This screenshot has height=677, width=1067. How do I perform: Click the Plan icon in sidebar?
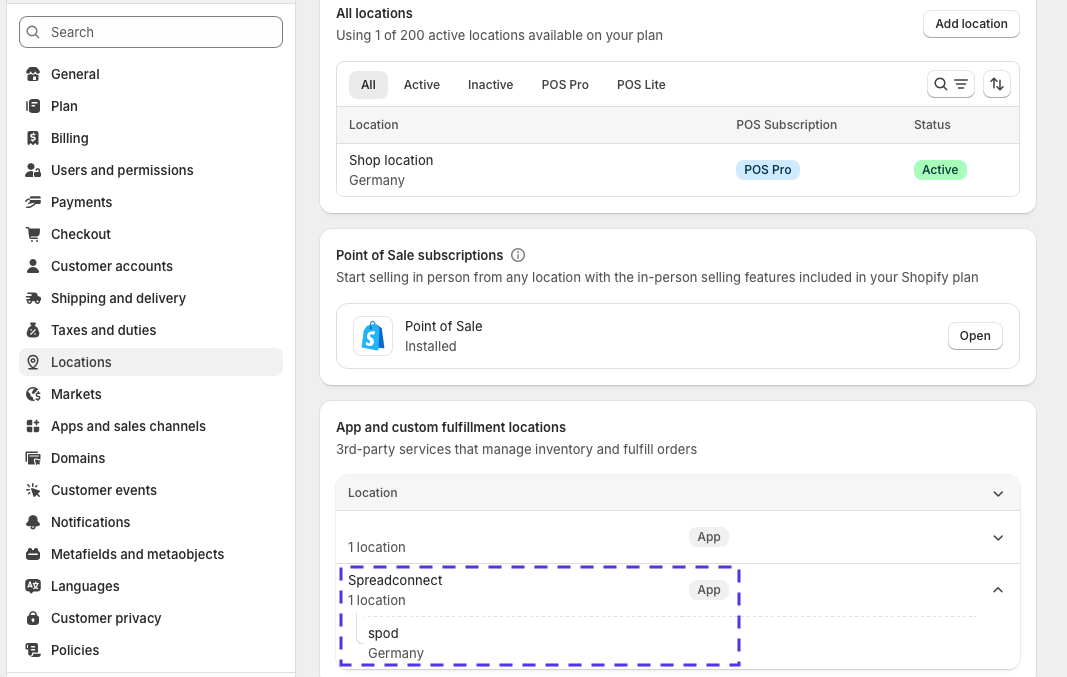click(33, 106)
